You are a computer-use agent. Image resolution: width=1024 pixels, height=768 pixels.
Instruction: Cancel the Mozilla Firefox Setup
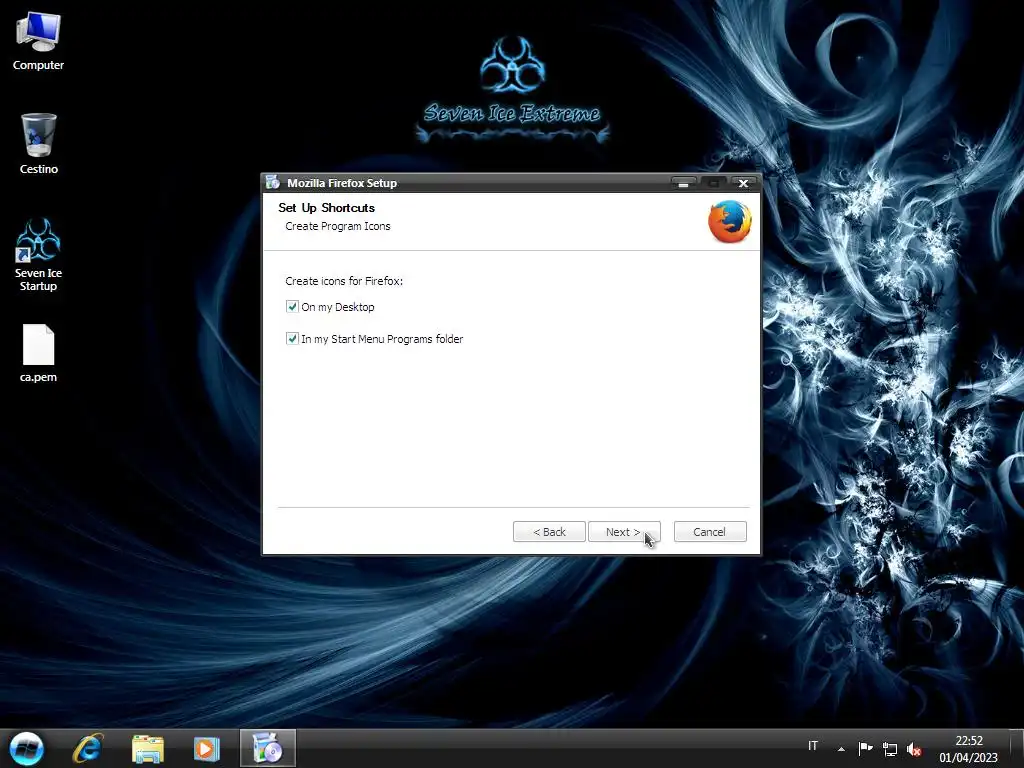pyautogui.click(x=710, y=532)
